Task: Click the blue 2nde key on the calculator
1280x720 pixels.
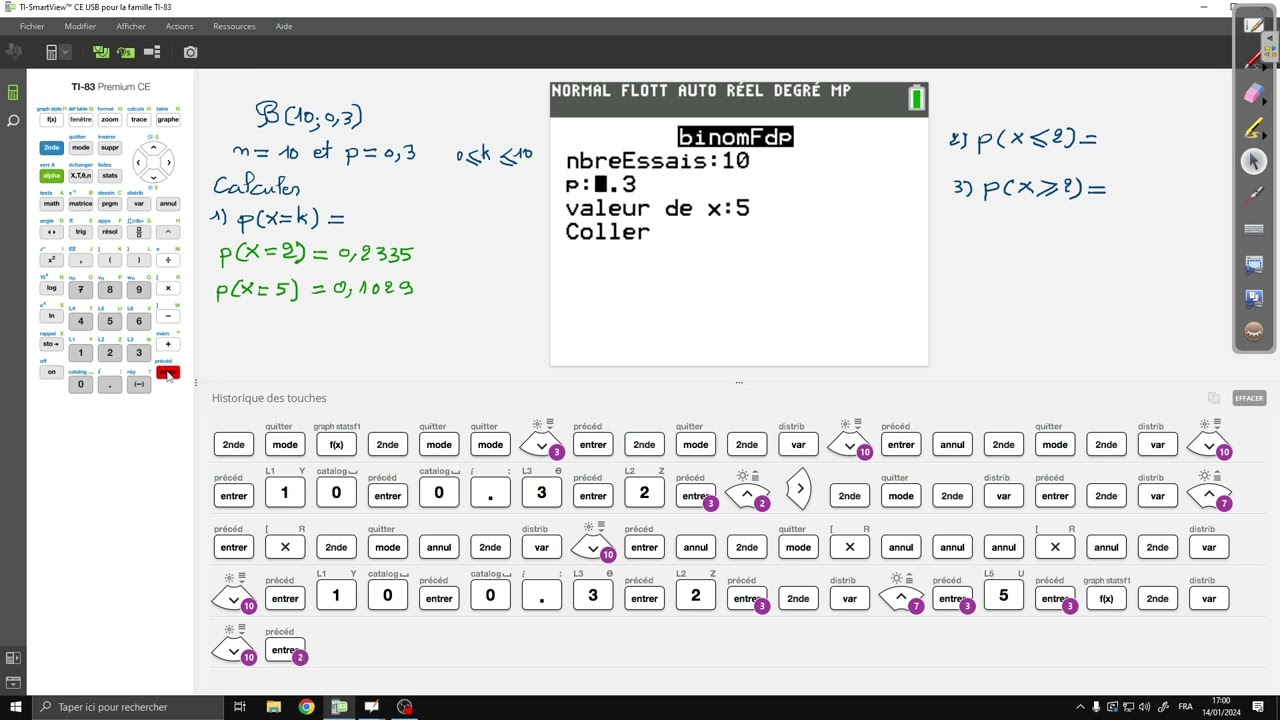Action: coord(51,148)
